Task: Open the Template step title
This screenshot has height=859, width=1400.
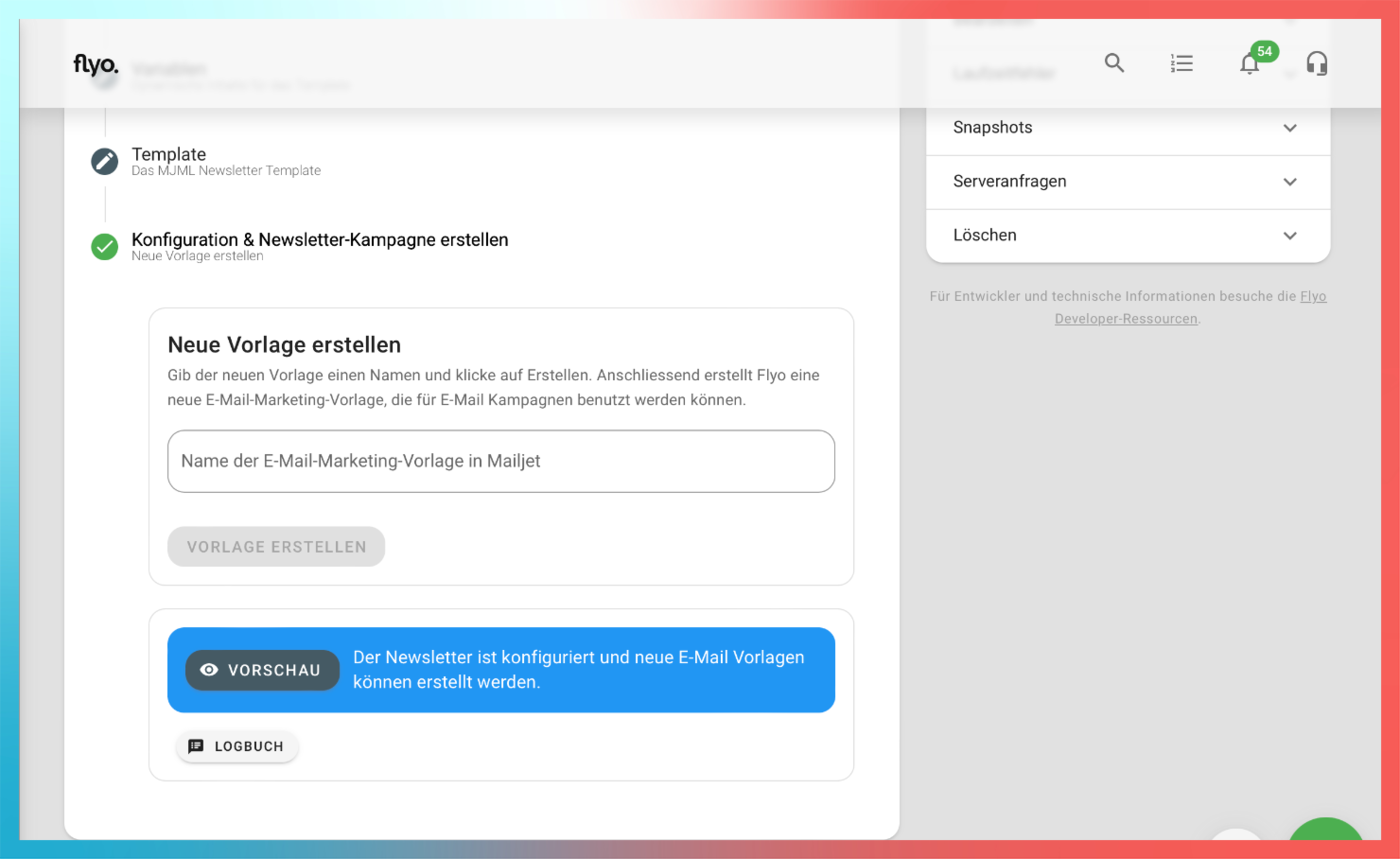Action: pyautogui.click(x=169, y=154)
